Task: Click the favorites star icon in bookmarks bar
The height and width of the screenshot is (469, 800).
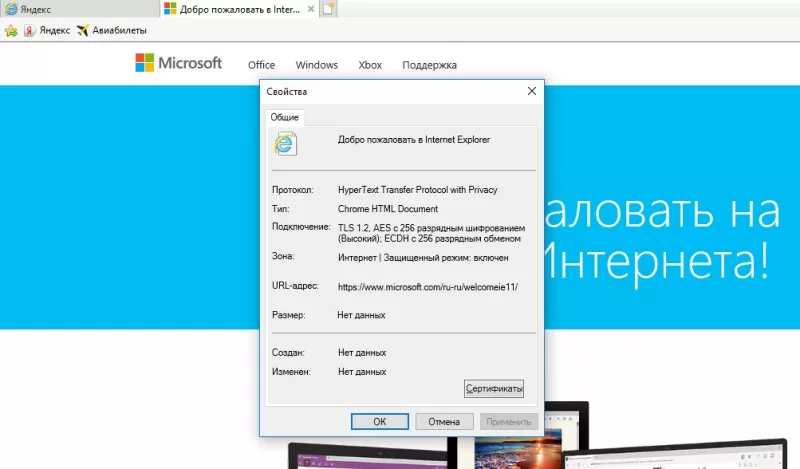Action: coord(11,31)
